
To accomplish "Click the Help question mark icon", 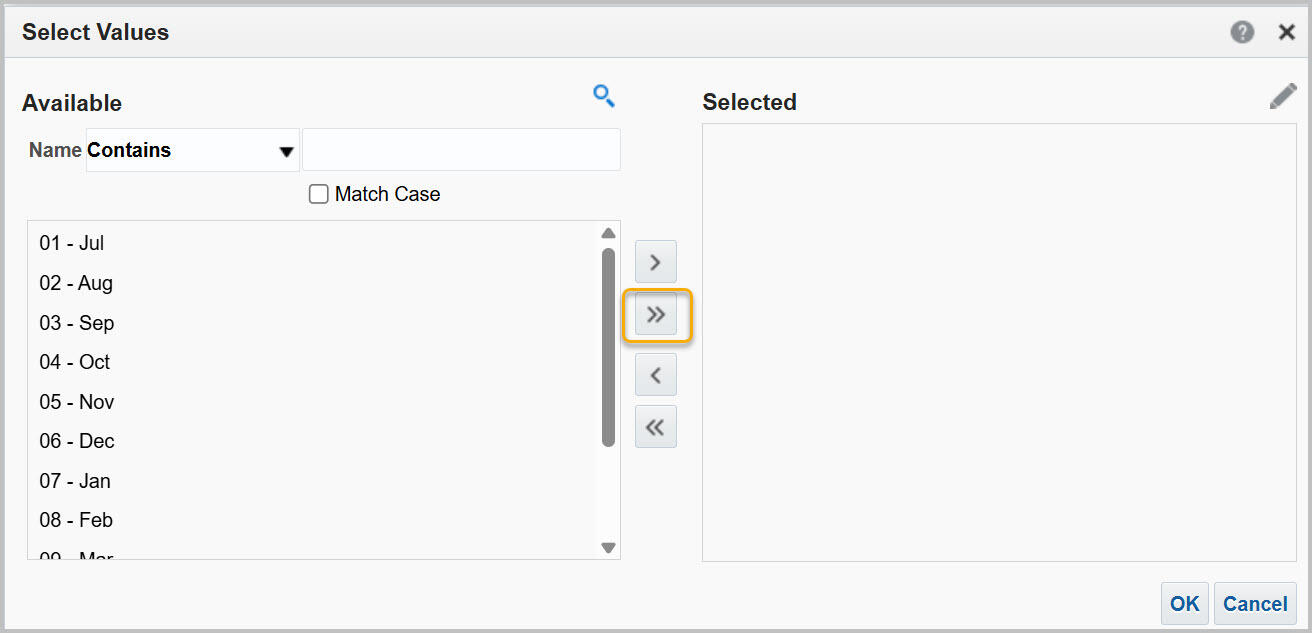I will click(x=1242, y=32).
